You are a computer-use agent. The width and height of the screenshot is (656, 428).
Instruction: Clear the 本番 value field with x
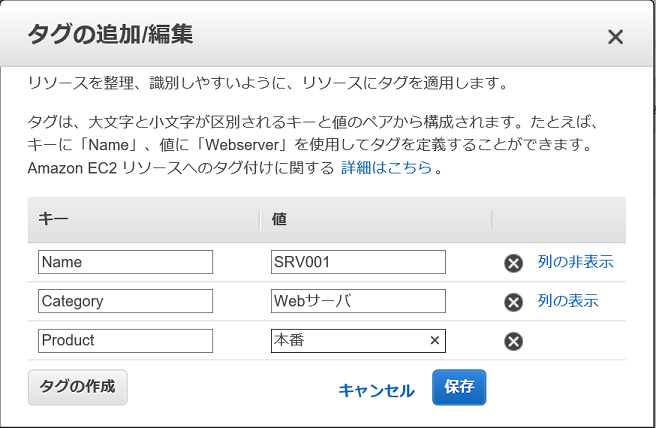pos(435,340)
